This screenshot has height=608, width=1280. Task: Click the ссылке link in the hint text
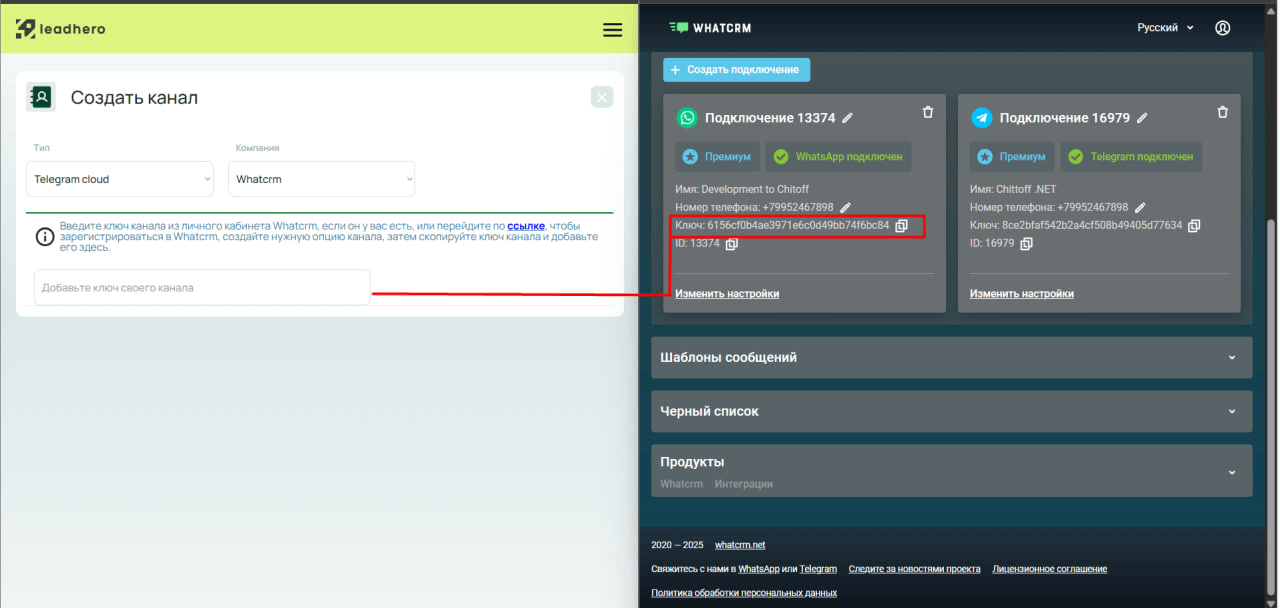526,226
